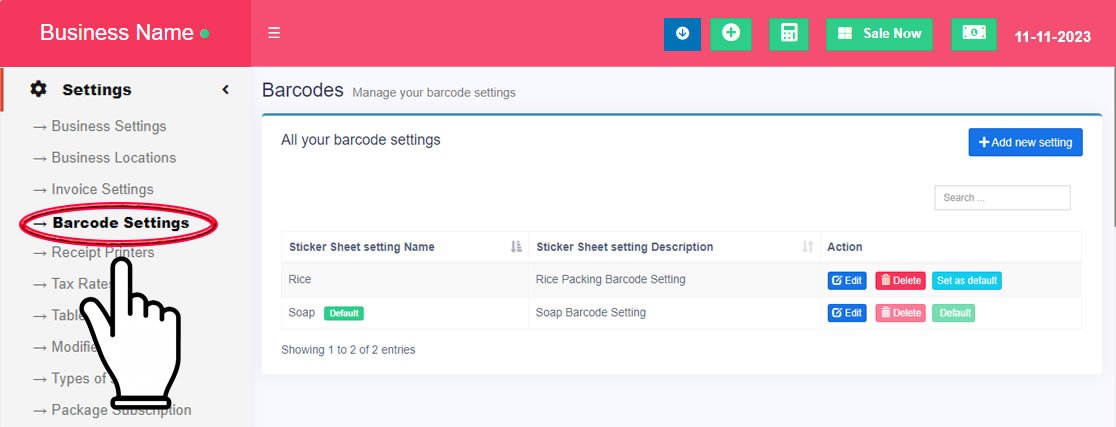The width and height of the screenshot is (1116, 427).
Task: Open the calculator icon in header
Action: (789, 33)
